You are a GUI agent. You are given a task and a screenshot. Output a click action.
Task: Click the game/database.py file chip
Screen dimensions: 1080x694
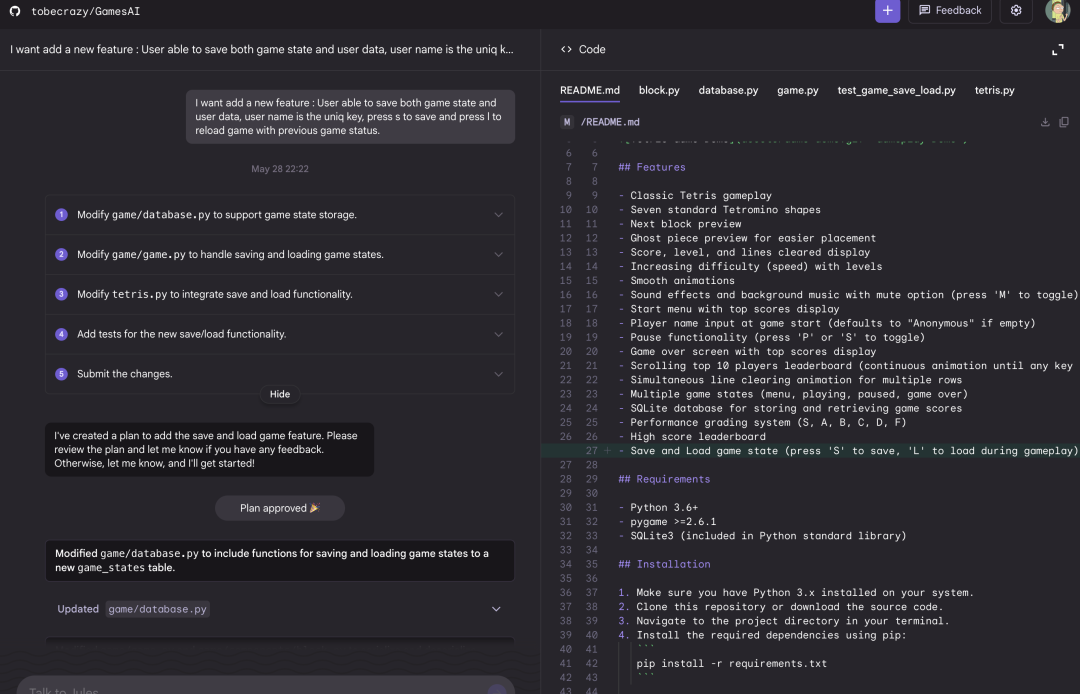coord(158,609)
